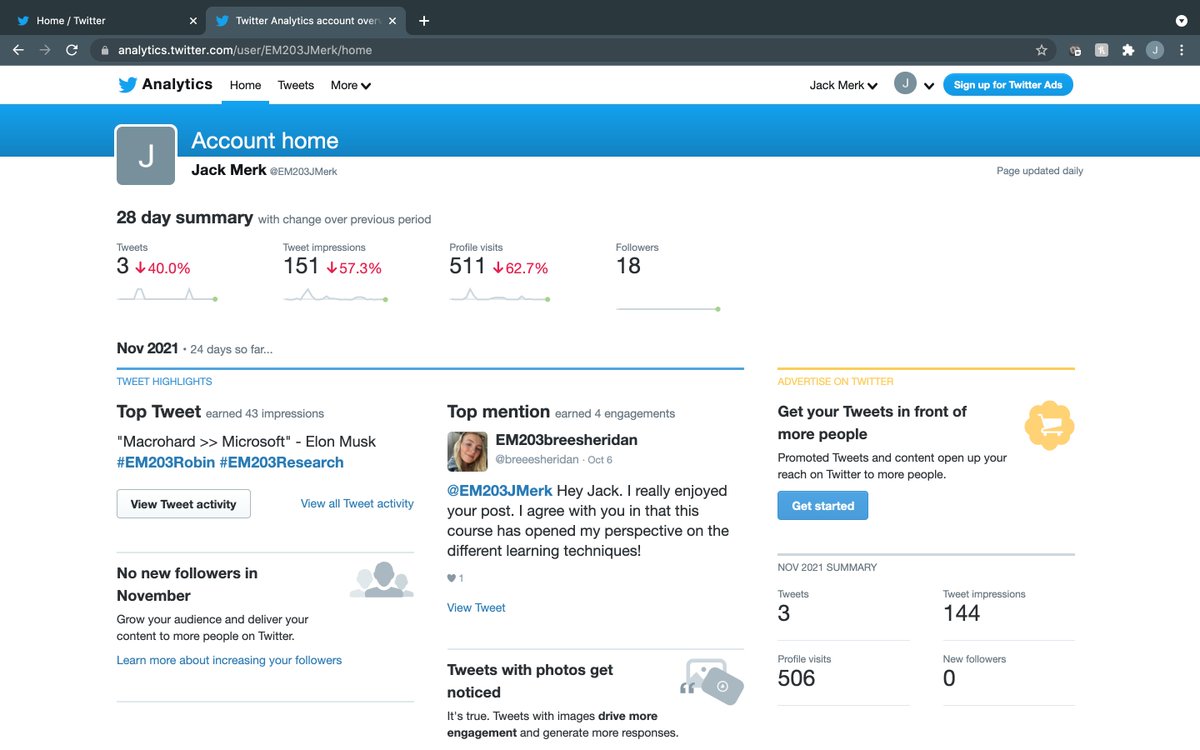Click the Twitter Analytics bird logo

(127, 85)
